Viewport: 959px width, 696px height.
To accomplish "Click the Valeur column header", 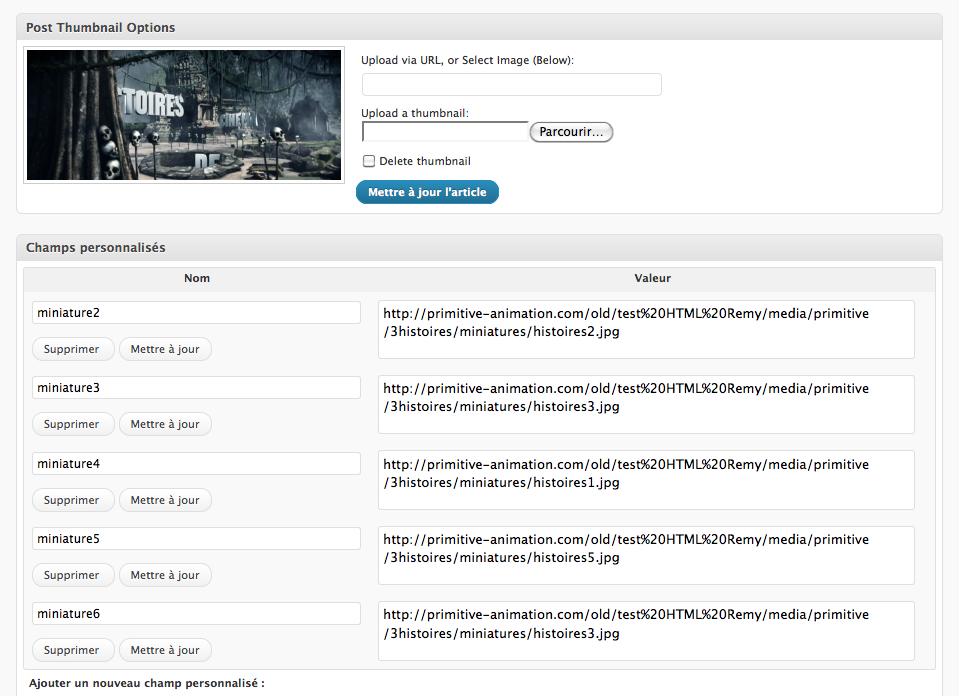I will point(653,278).
